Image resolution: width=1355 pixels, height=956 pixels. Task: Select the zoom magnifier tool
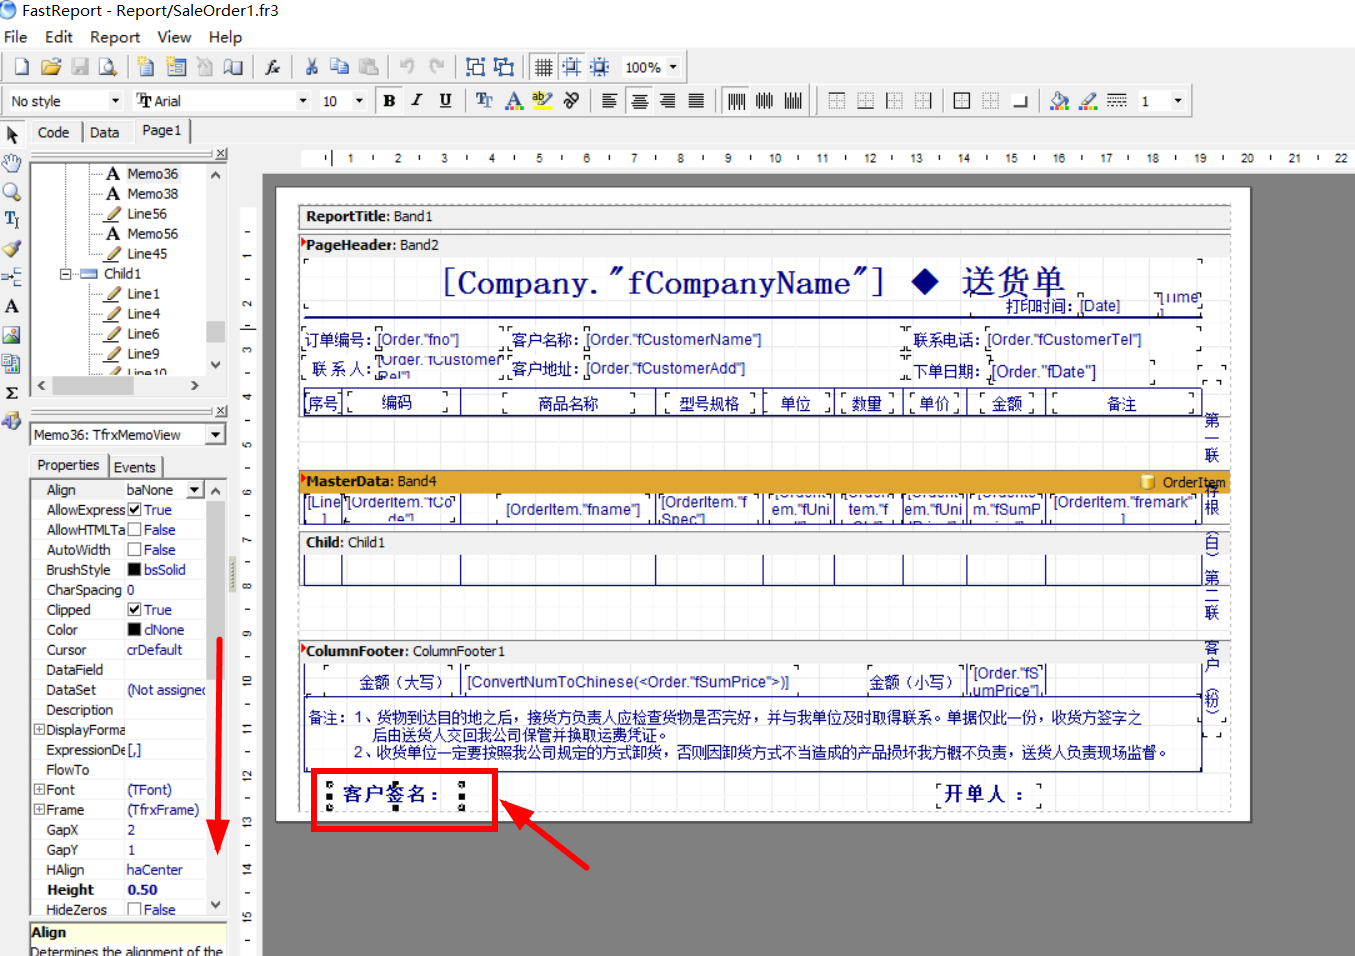(12, 192)
